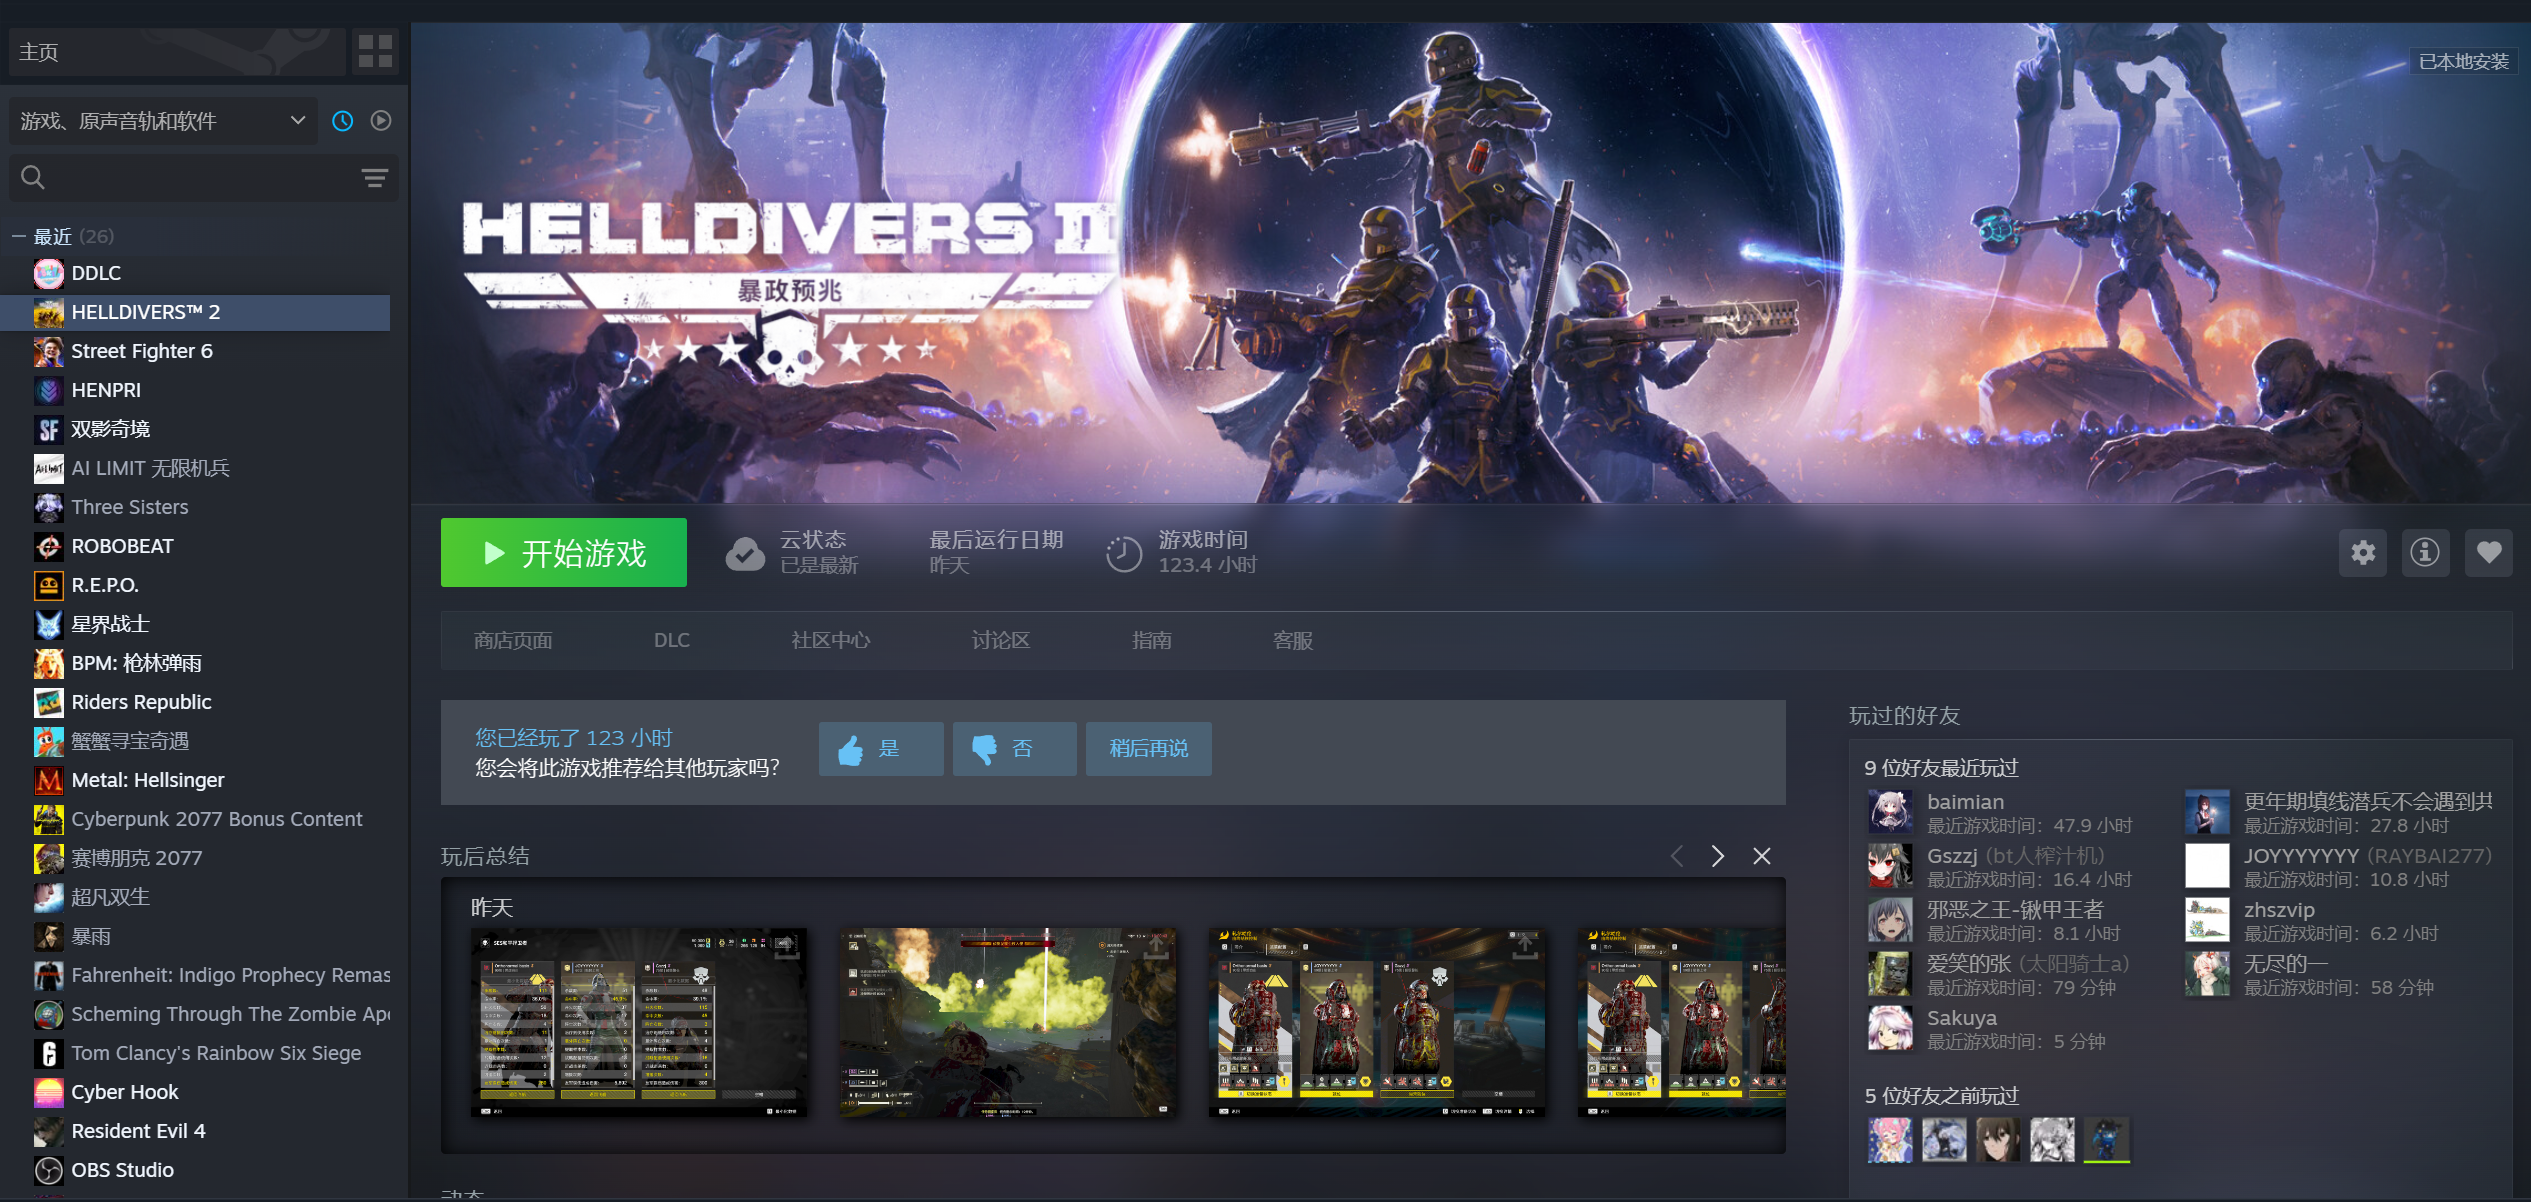The height and width of the screenshot is (1202, 2531).
Task: Click thumbs down 否 button
Action: [x=1014, y=749]
